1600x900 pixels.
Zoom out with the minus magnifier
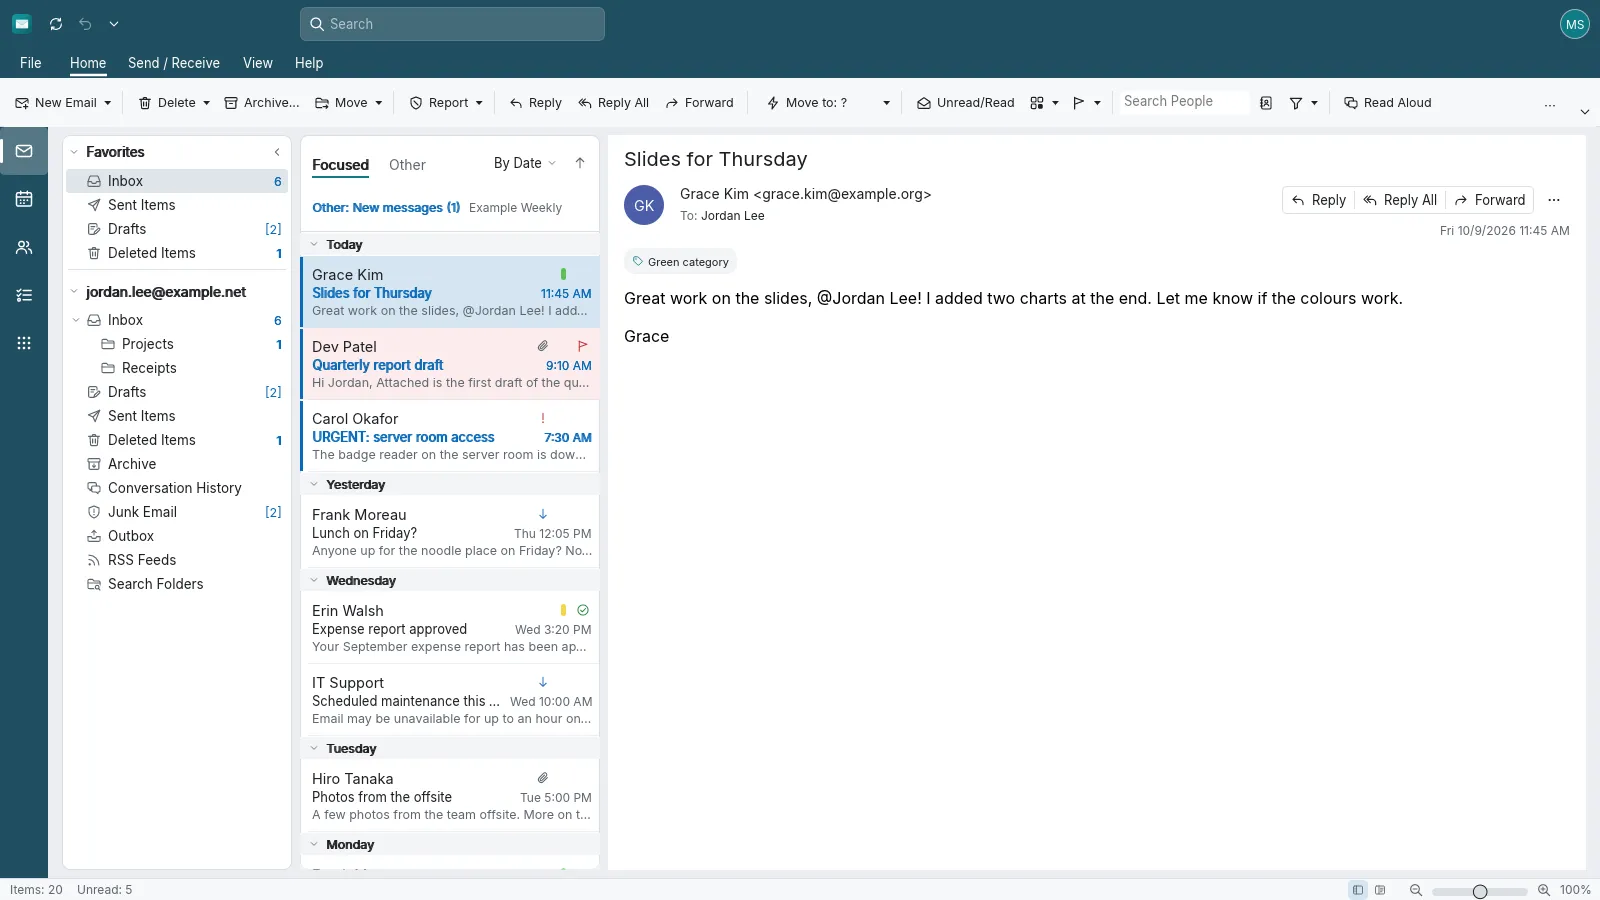tap(1416, 890)
